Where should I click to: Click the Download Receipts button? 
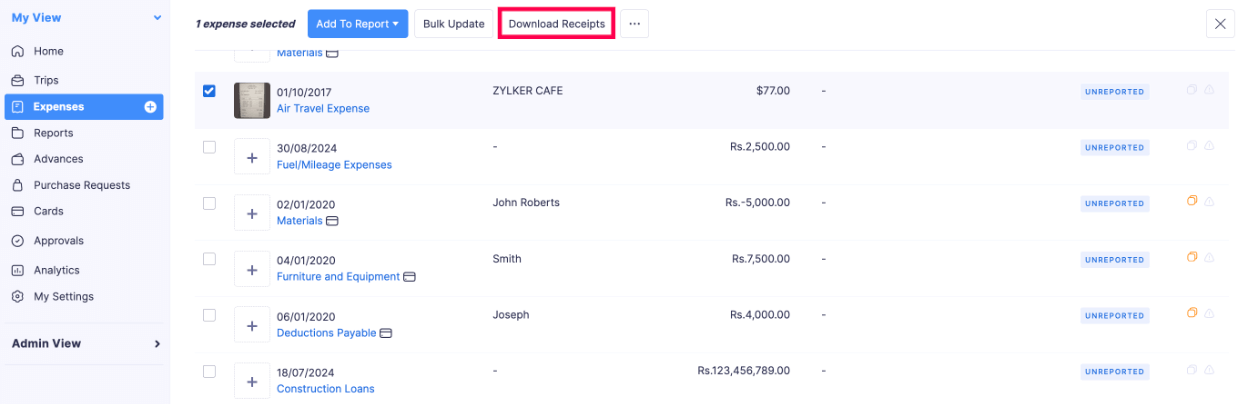(x=557, y=24)
